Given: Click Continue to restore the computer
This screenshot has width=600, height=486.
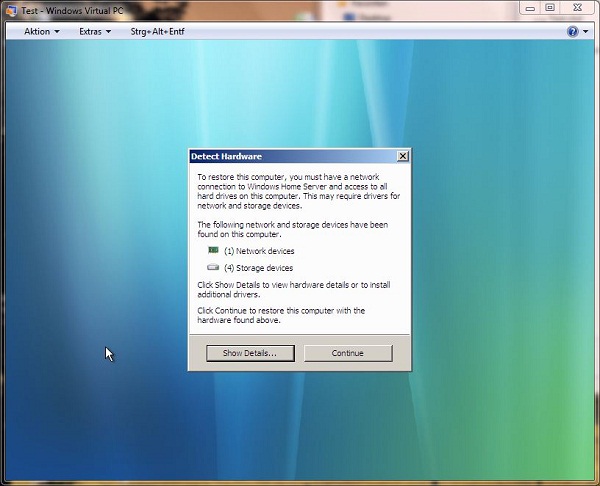Looking at the screenshot, I should [x=348, y=353].
